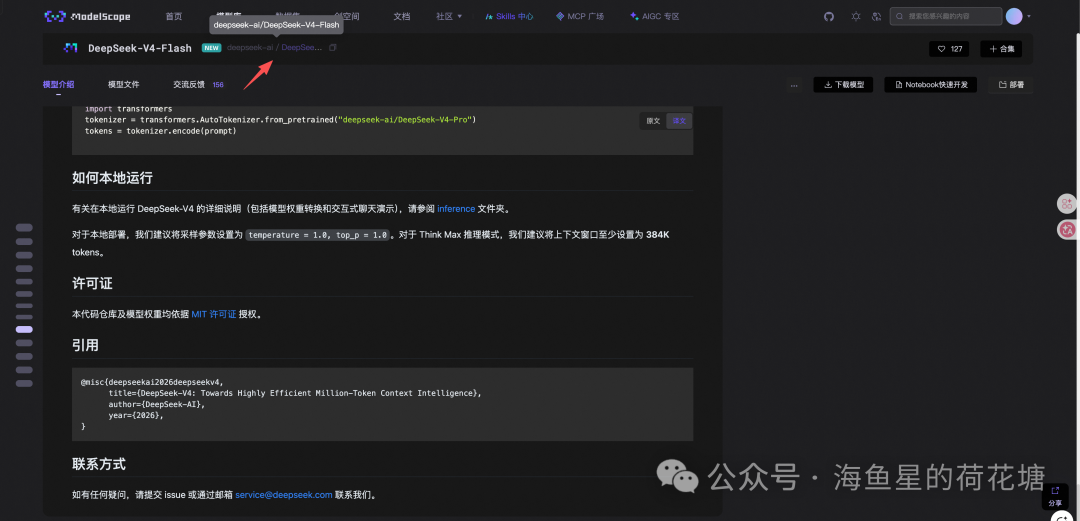
Task: Expand the 社区 dropdown menu
Action: click(449, 17)
